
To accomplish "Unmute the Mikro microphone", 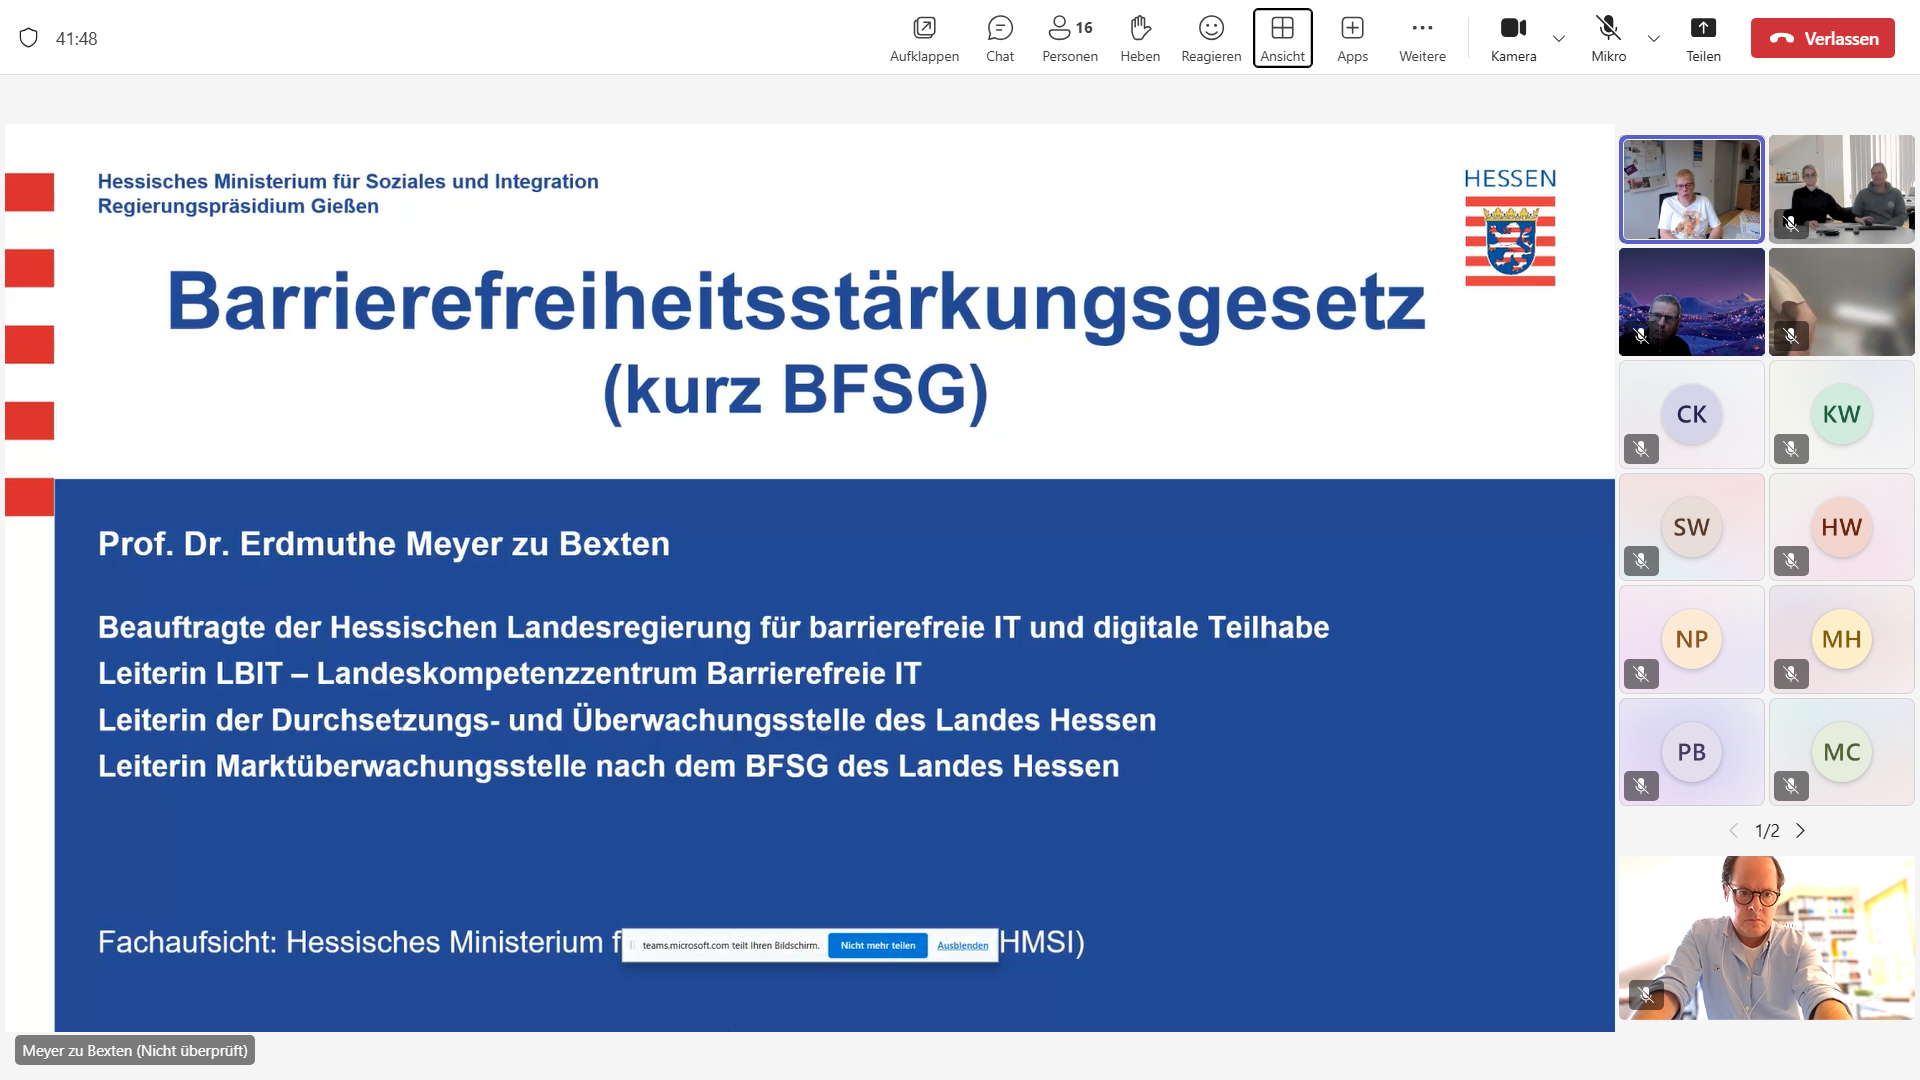I will 1608,39.
